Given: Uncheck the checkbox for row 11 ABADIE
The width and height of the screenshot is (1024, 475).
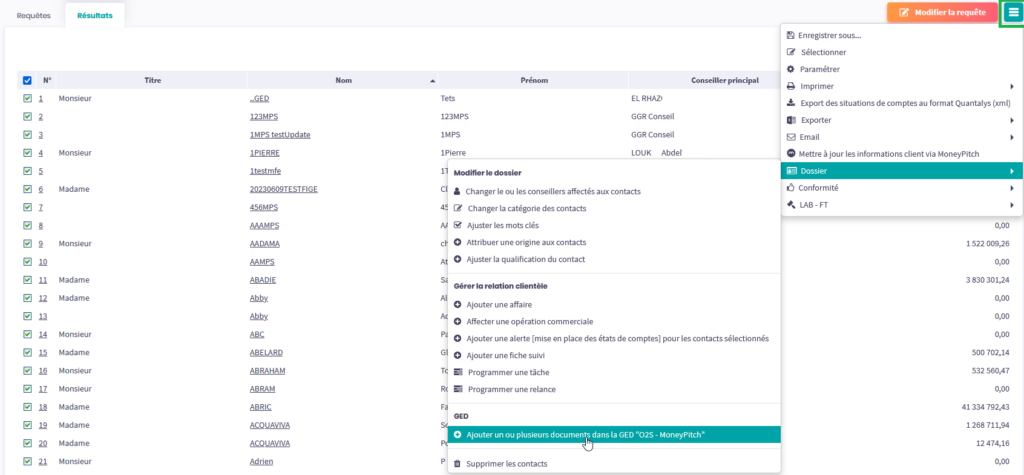Looking at the screenshot, I should pos(27,280).
